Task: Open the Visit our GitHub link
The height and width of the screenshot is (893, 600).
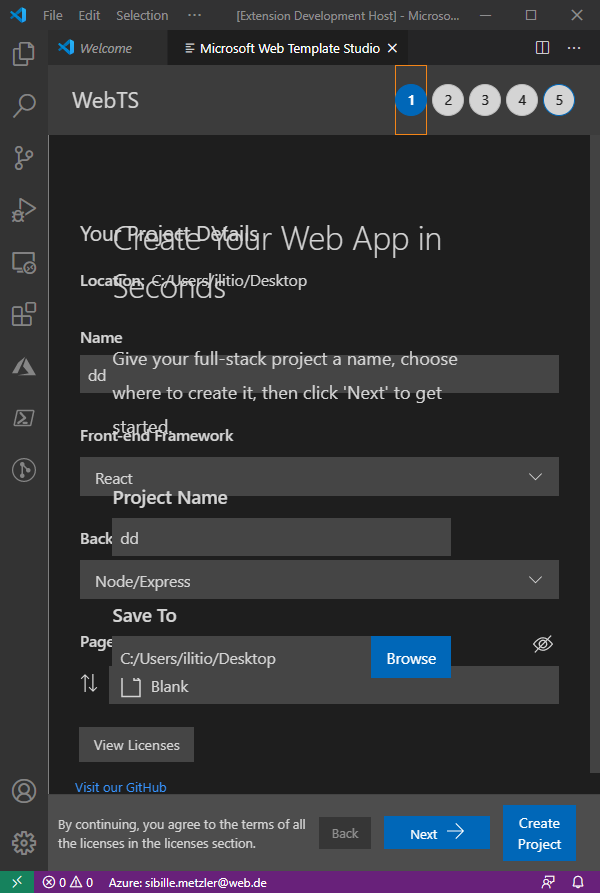Action: click(x=120, y=787)
